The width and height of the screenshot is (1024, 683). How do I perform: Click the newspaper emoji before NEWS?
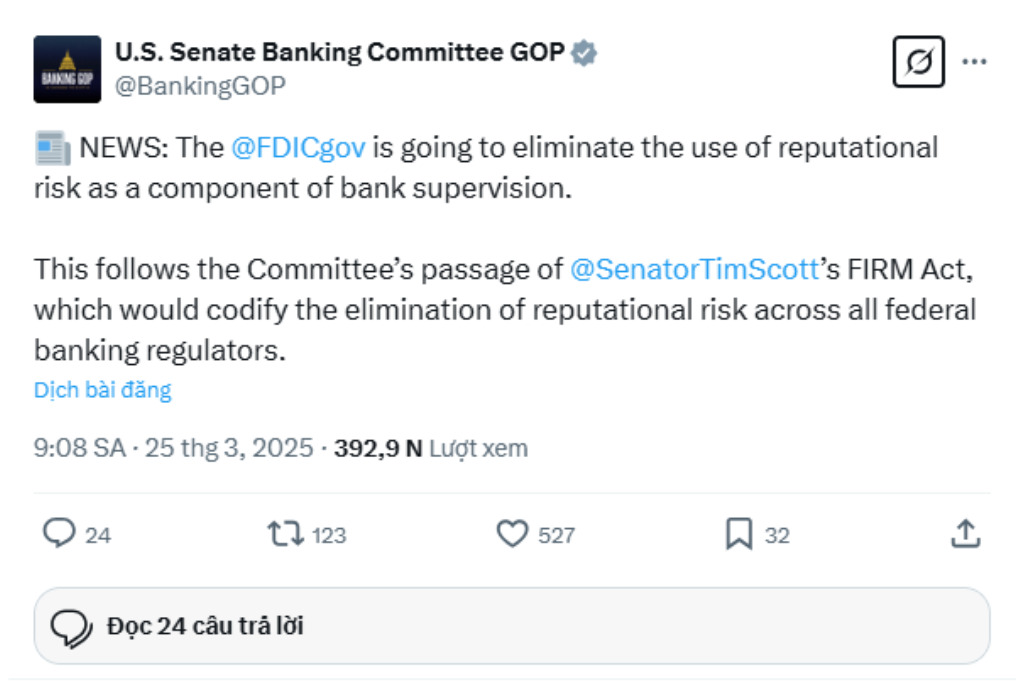(53, 148)
